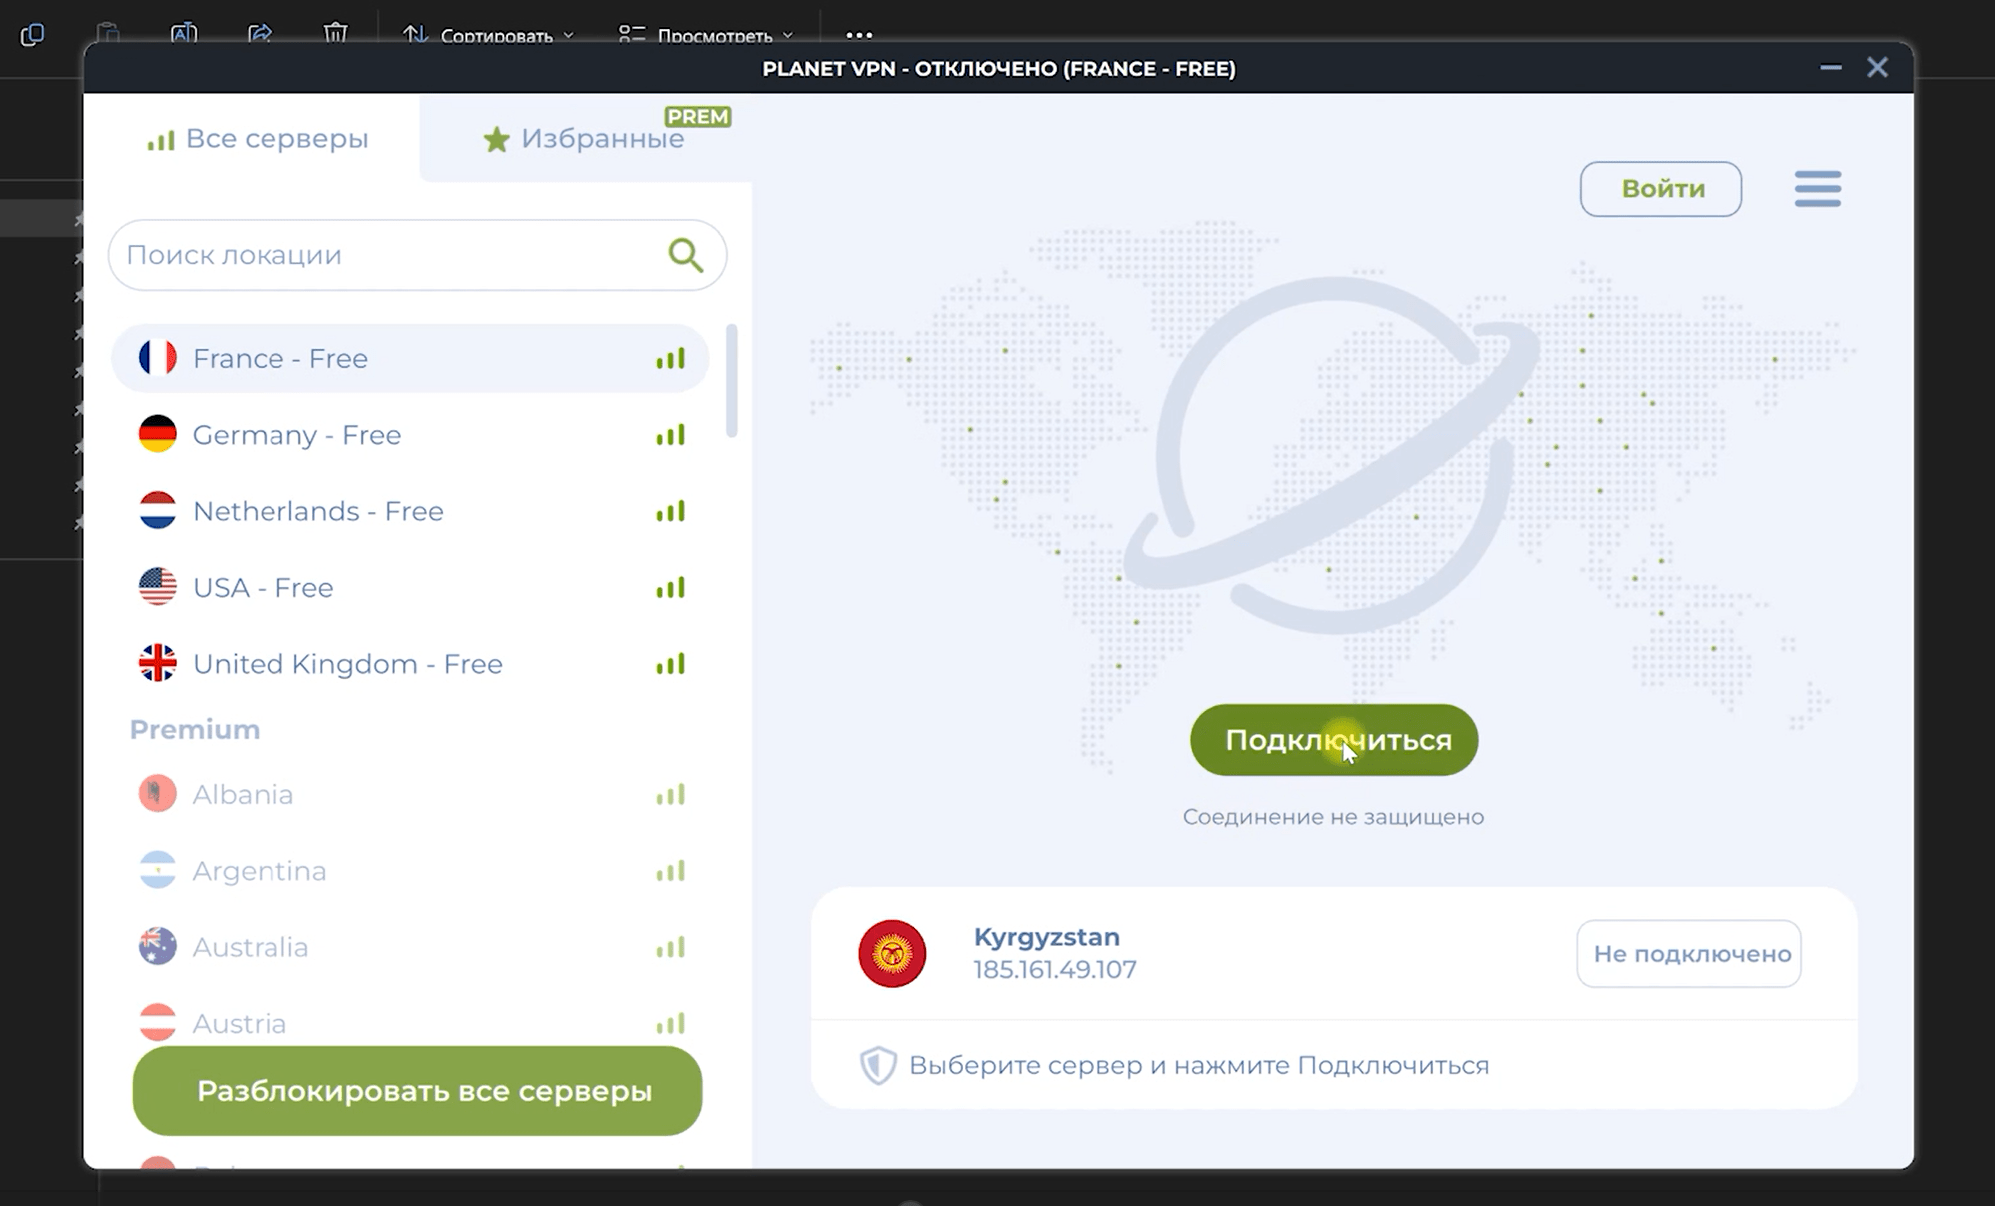Click Разблокировать все серверы button
Image resolution: width=1995 pixels, height=1206 pixels.
(x=417, y=1090)
